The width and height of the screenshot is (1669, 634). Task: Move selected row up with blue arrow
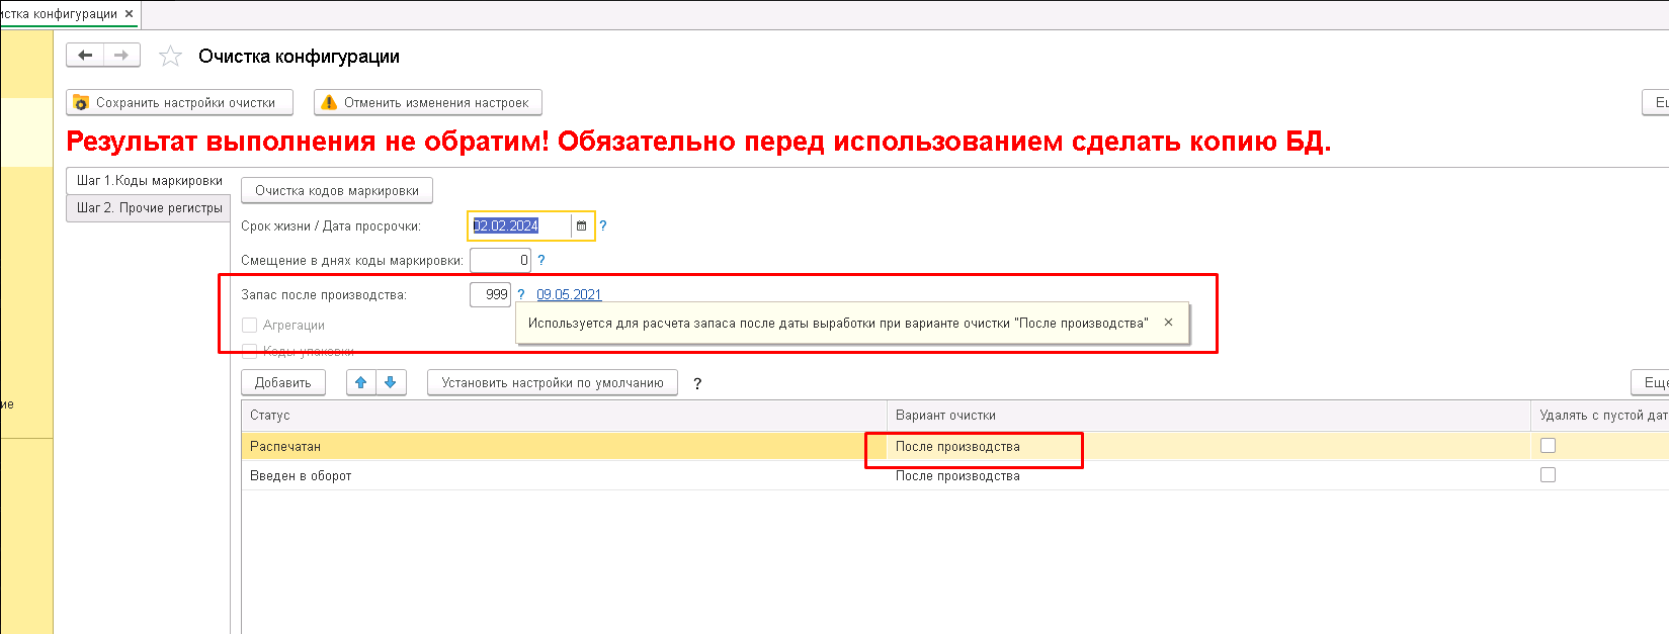pyautogui.click(x=361, y=383)
